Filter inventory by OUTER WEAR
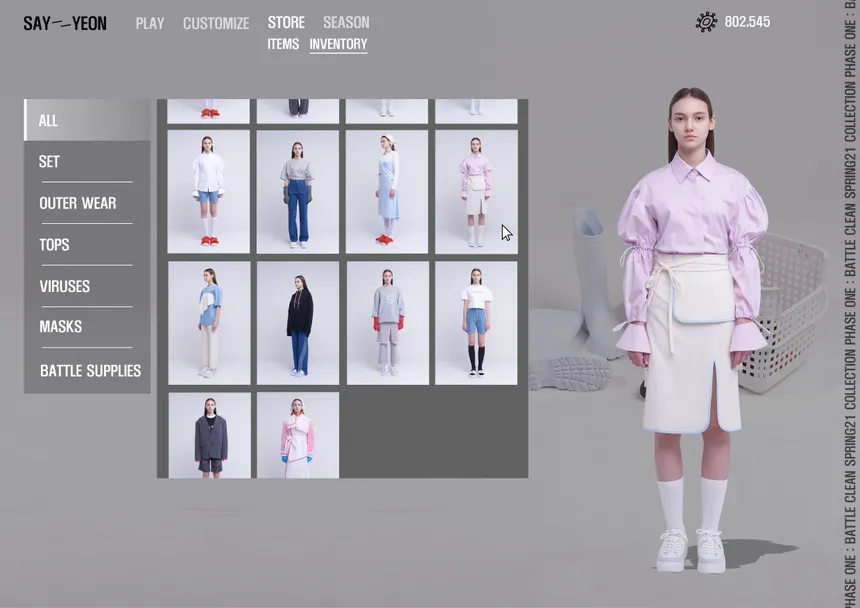 point(87,203)
